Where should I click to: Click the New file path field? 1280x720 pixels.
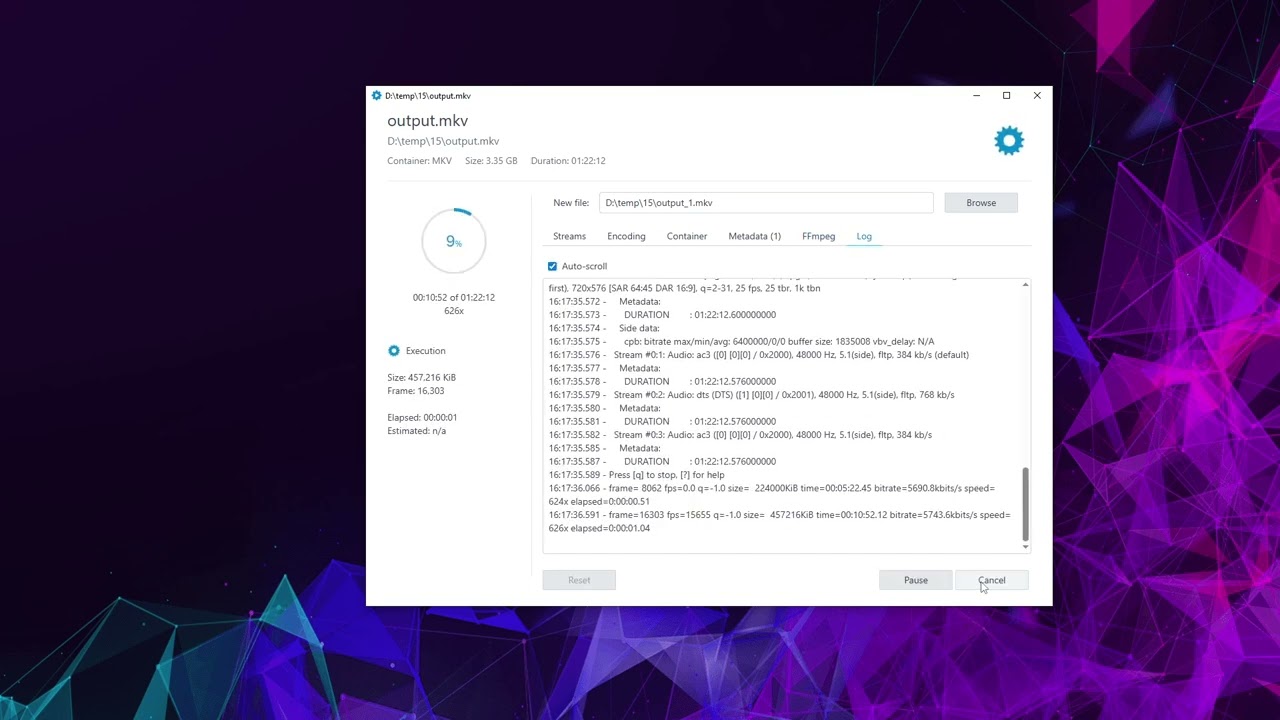(766, 203)
